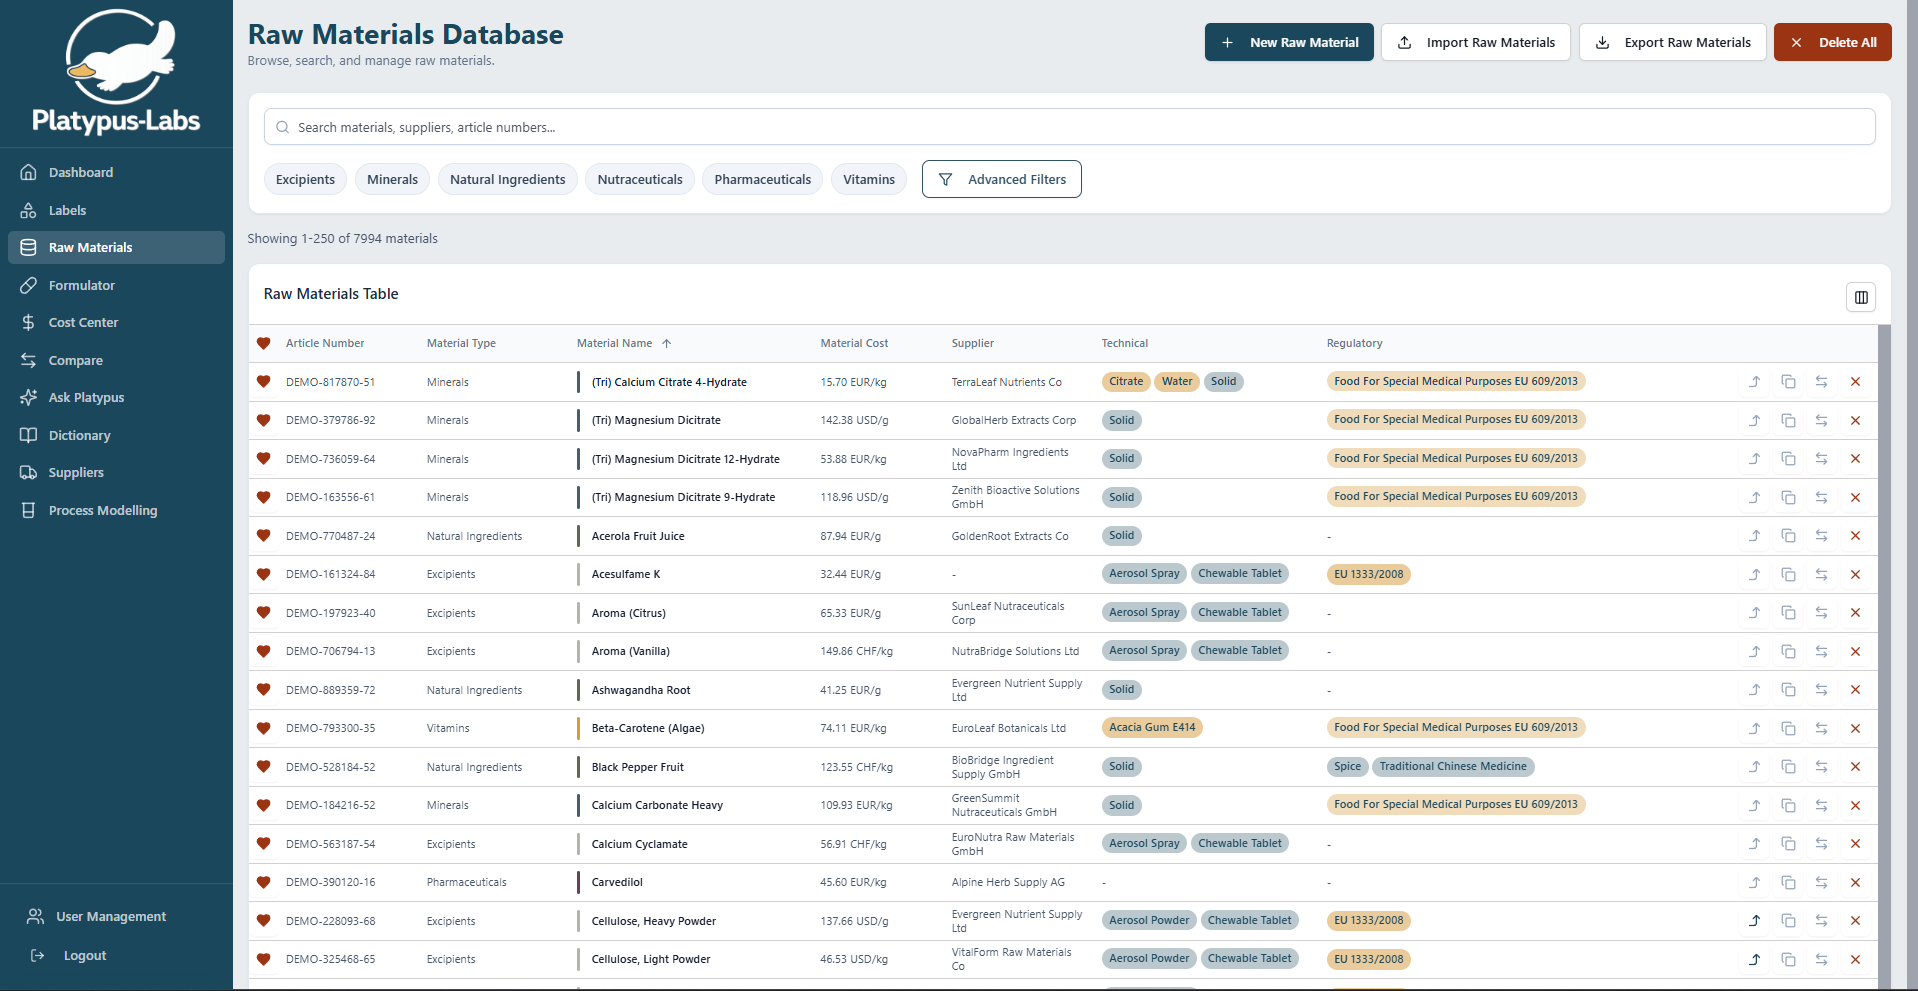Click compare arrows icon for Ashwagandha Root row

[1821, 690]
